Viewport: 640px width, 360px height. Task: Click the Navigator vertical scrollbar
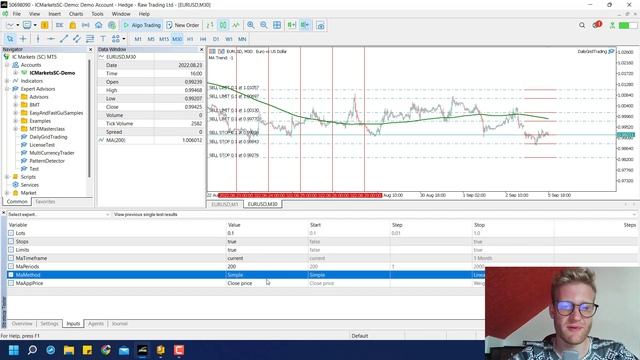pyautogui.click(x=89, y=118)
